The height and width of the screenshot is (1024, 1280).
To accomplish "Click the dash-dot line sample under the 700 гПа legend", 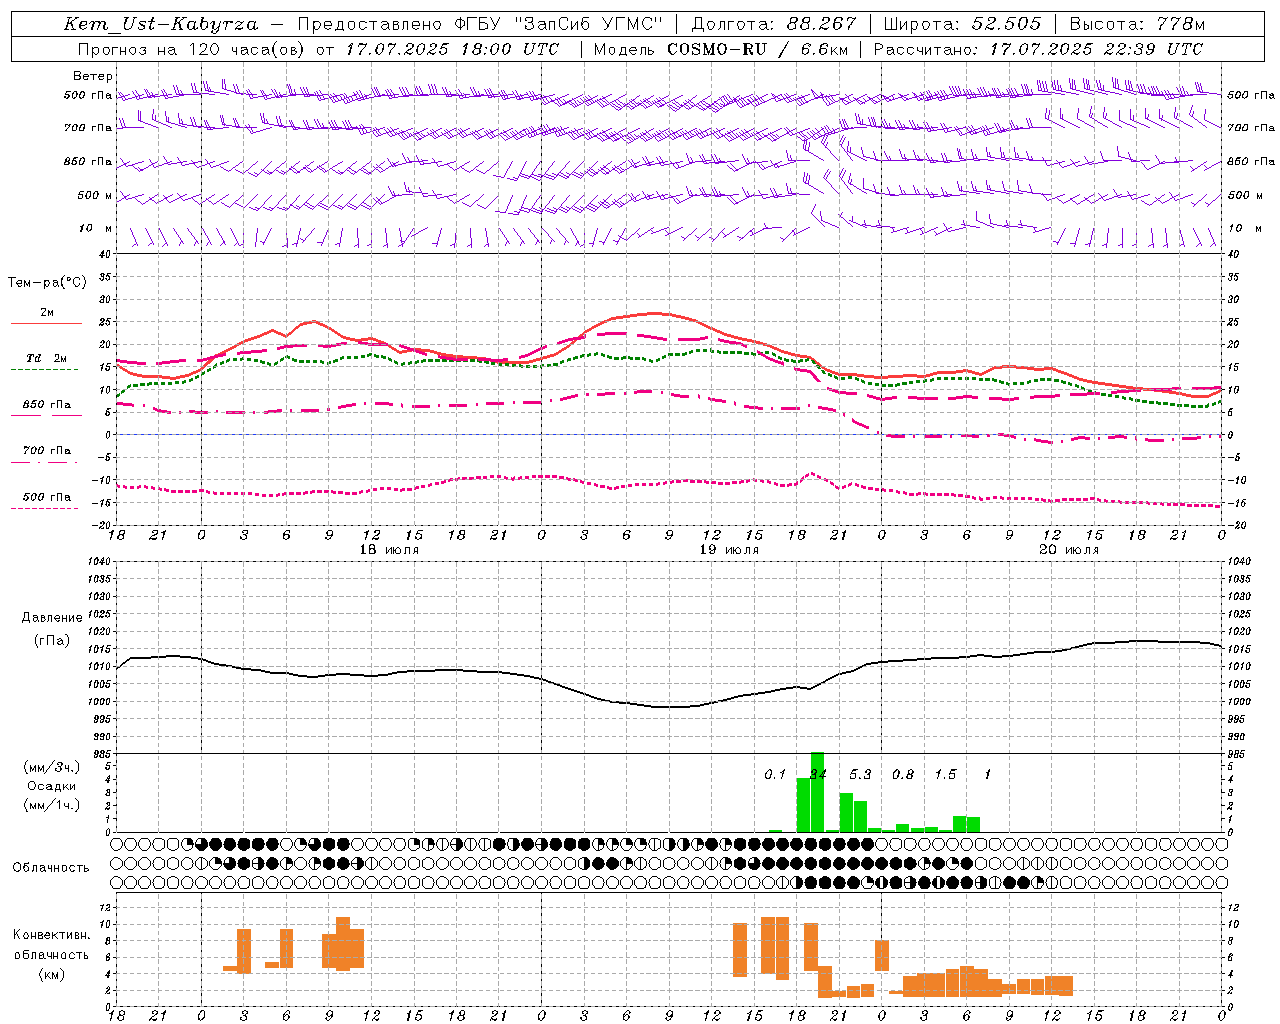I will click(x=44, y=463).
